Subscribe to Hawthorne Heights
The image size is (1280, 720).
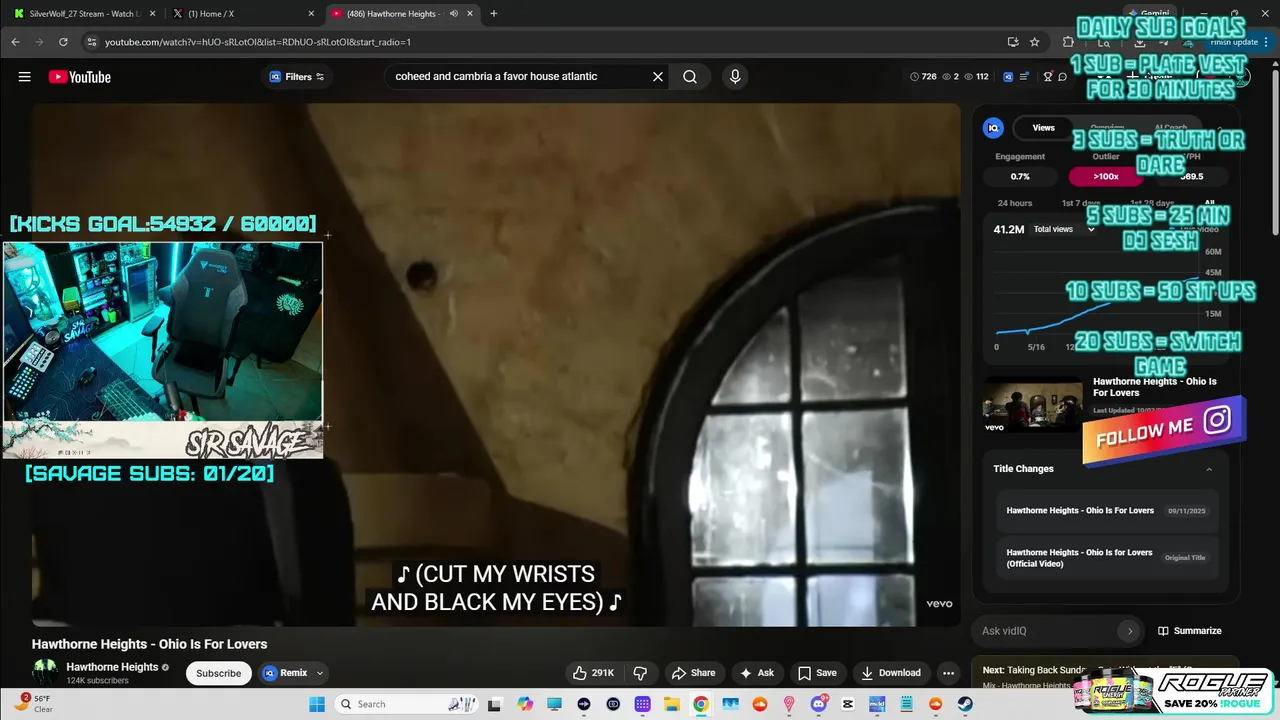pos(218,673)
